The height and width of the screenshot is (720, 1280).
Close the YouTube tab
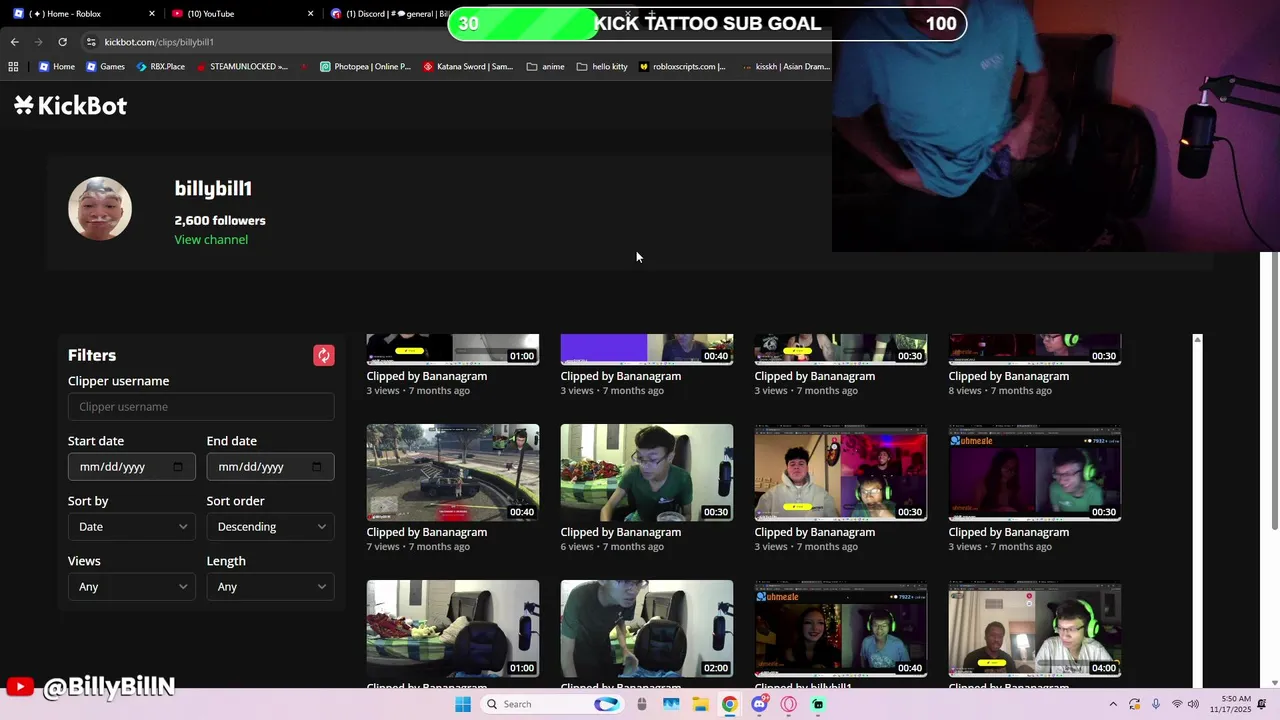coord(310,14)
